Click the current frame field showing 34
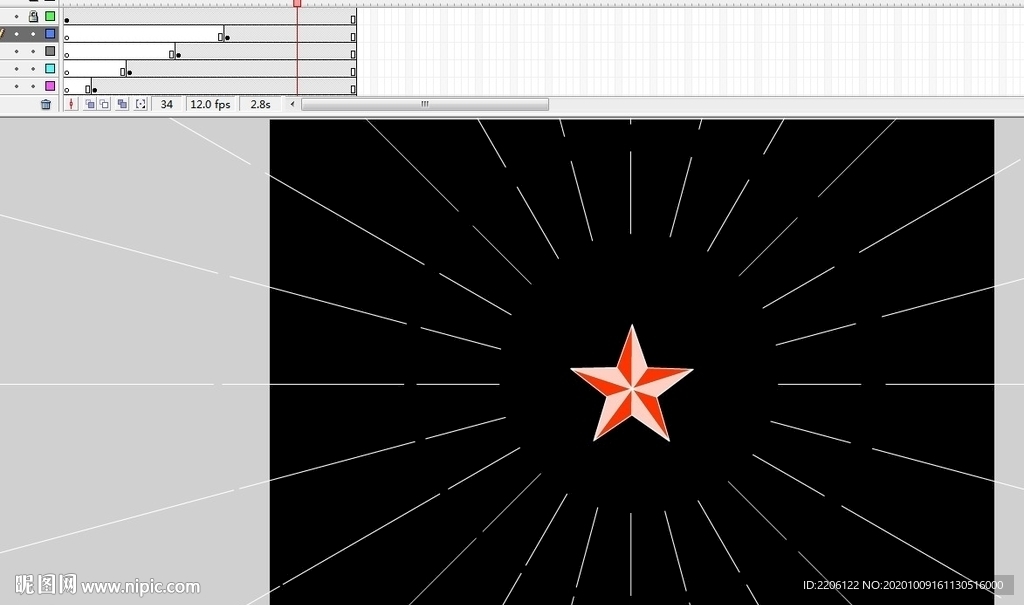This screenshot has width=1024, height=605. [x=167, y=104]
